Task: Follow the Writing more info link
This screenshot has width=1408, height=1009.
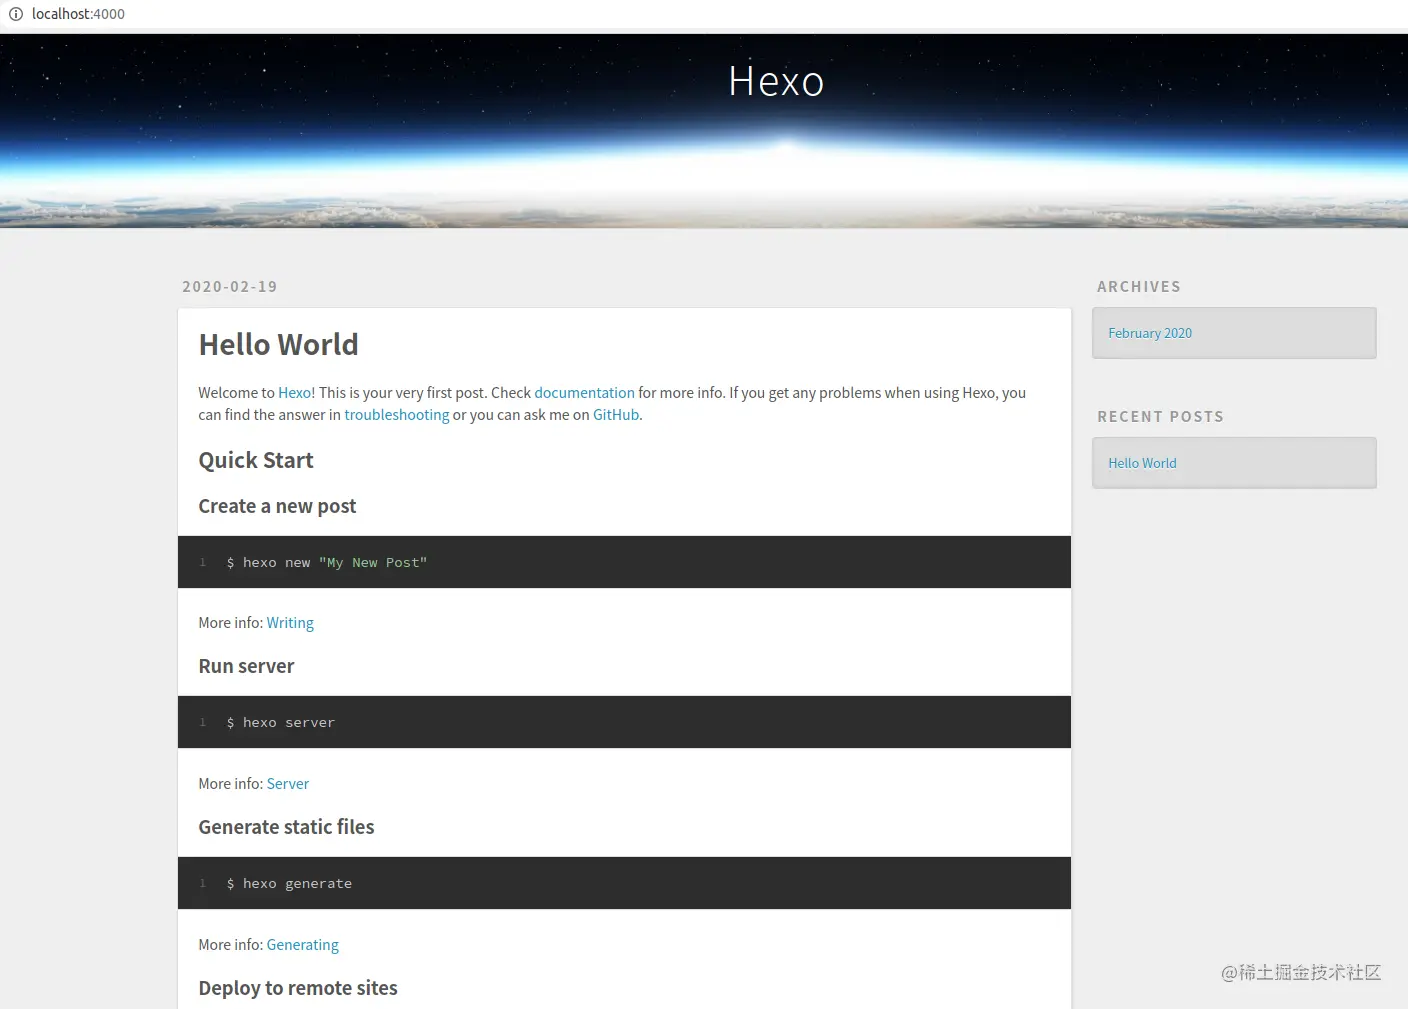Action: 290,623
